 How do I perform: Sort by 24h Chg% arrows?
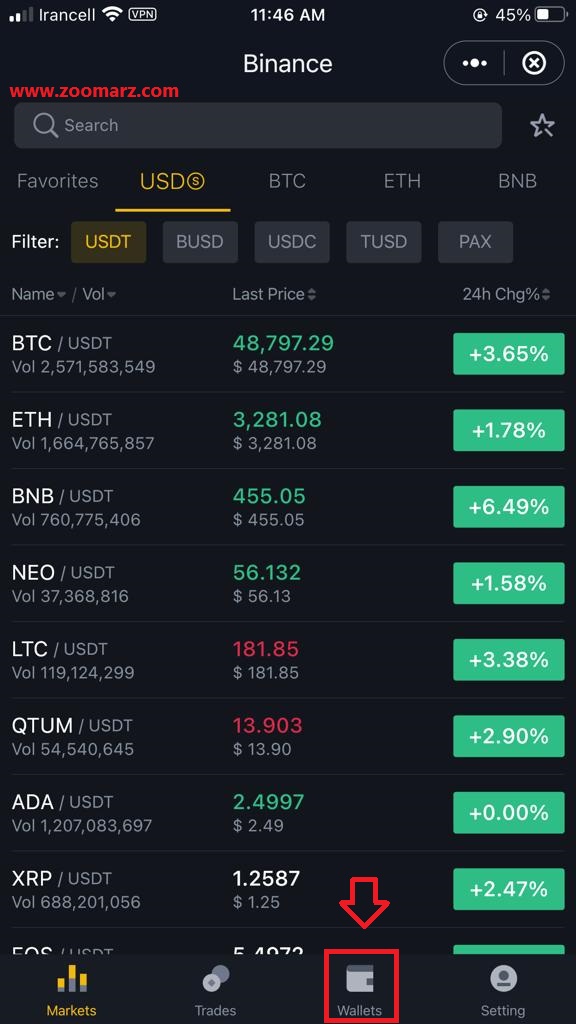click(x=545, y=295)
